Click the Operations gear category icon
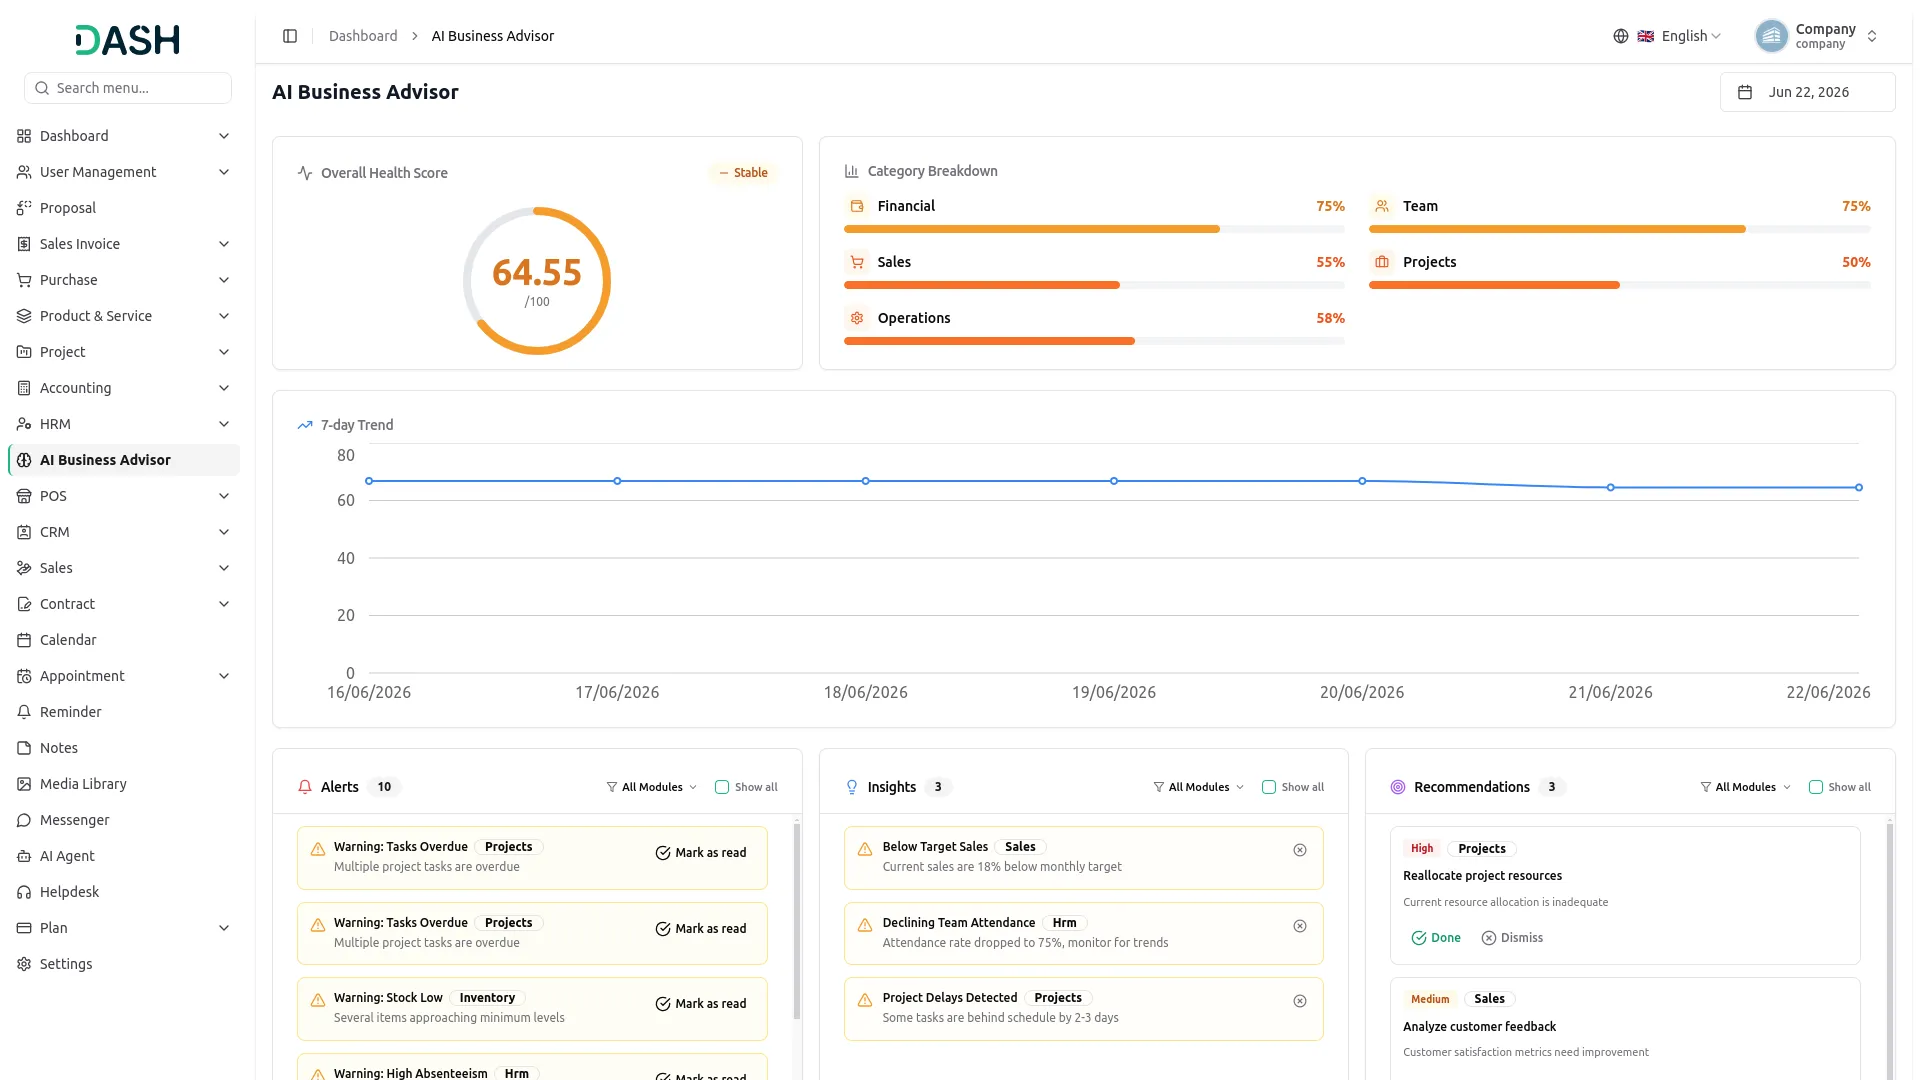Screen dimensions: 1920x1080 pos(857,318)
